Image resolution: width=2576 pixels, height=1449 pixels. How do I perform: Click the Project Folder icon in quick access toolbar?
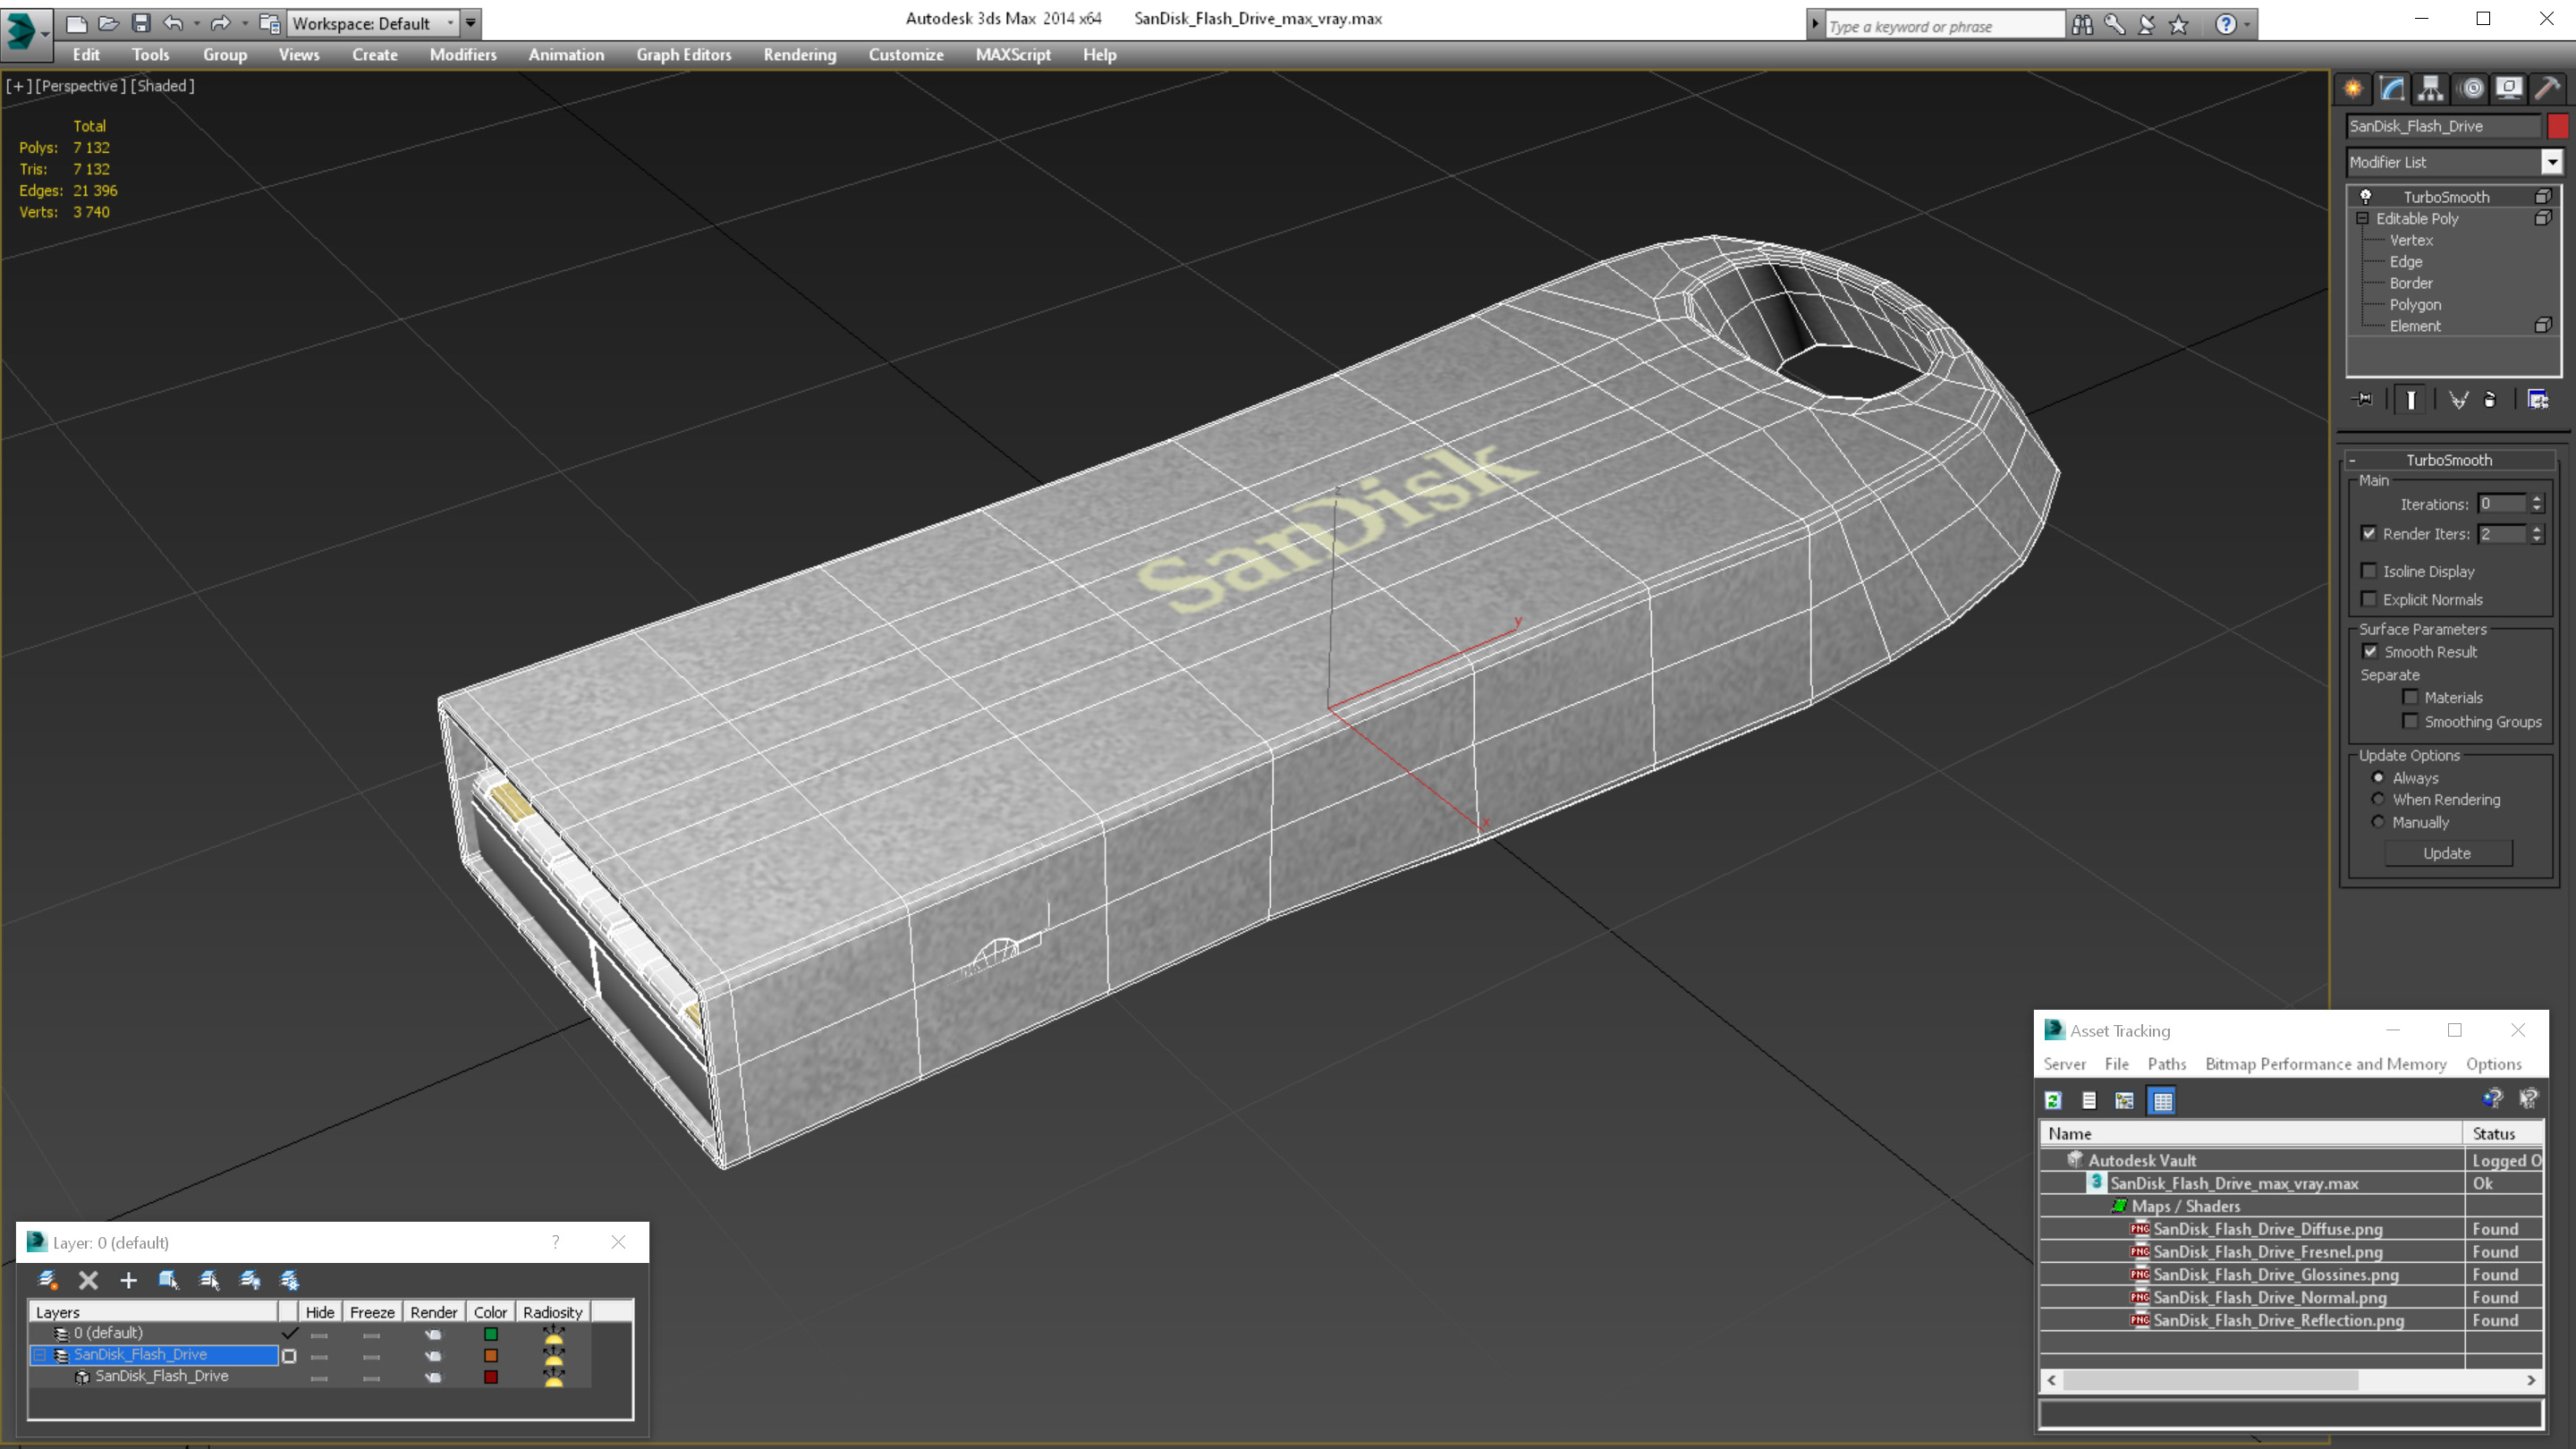(269, 23)
